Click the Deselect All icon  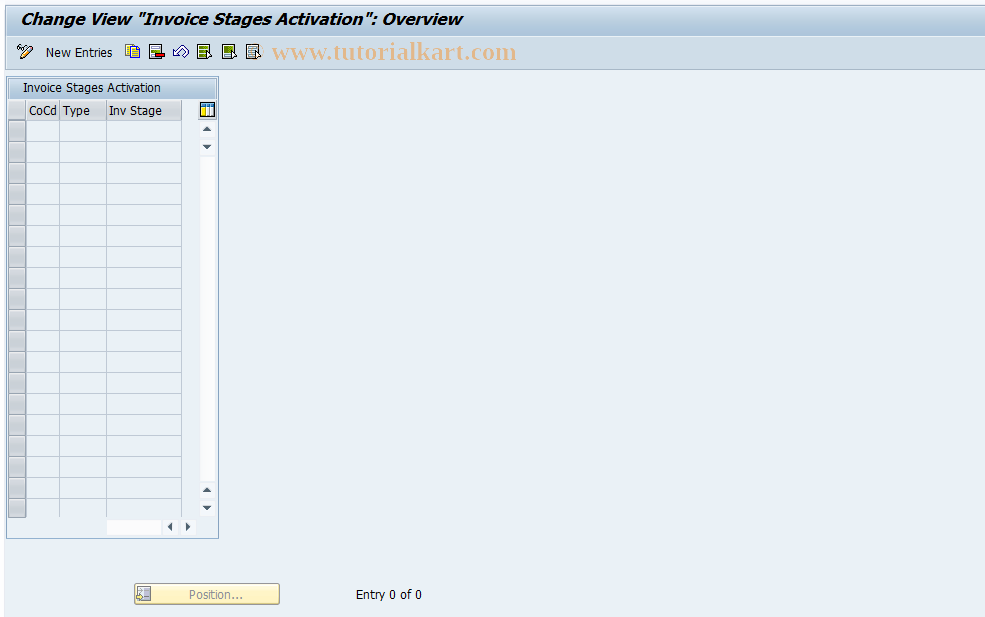click(253, 52)
